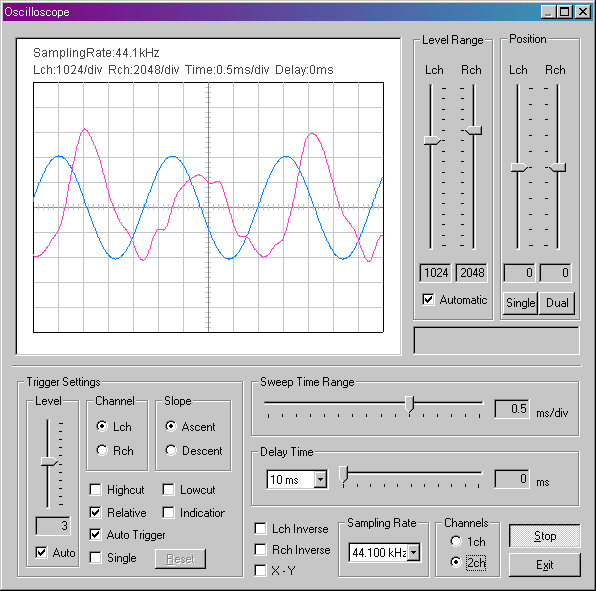This screenshot has width=596, height=591.
Task: Open the Sampling Rate 44.100 kHz dropdown
Action: point(414,552)
